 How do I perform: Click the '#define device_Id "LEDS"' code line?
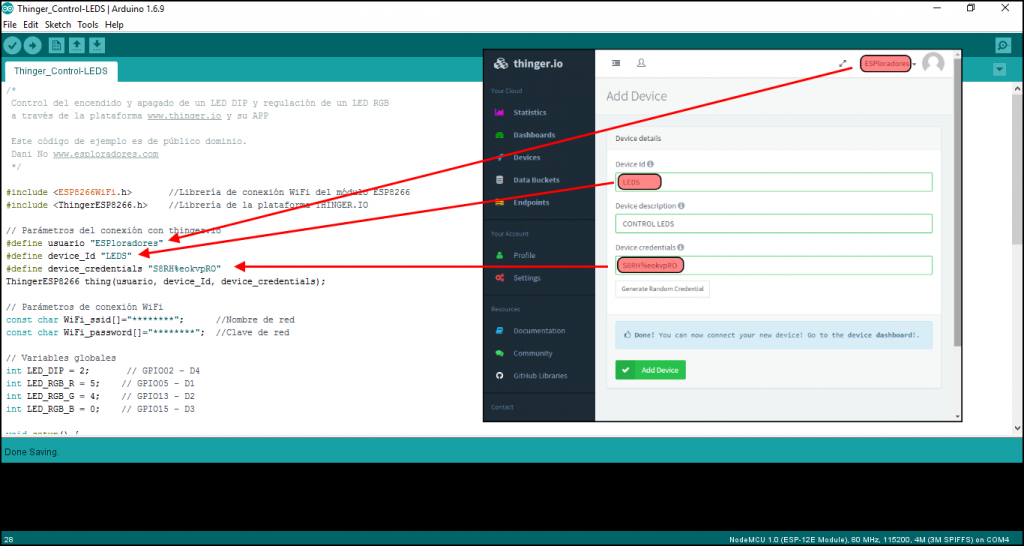pyautogui.click(x=69, y=255)
